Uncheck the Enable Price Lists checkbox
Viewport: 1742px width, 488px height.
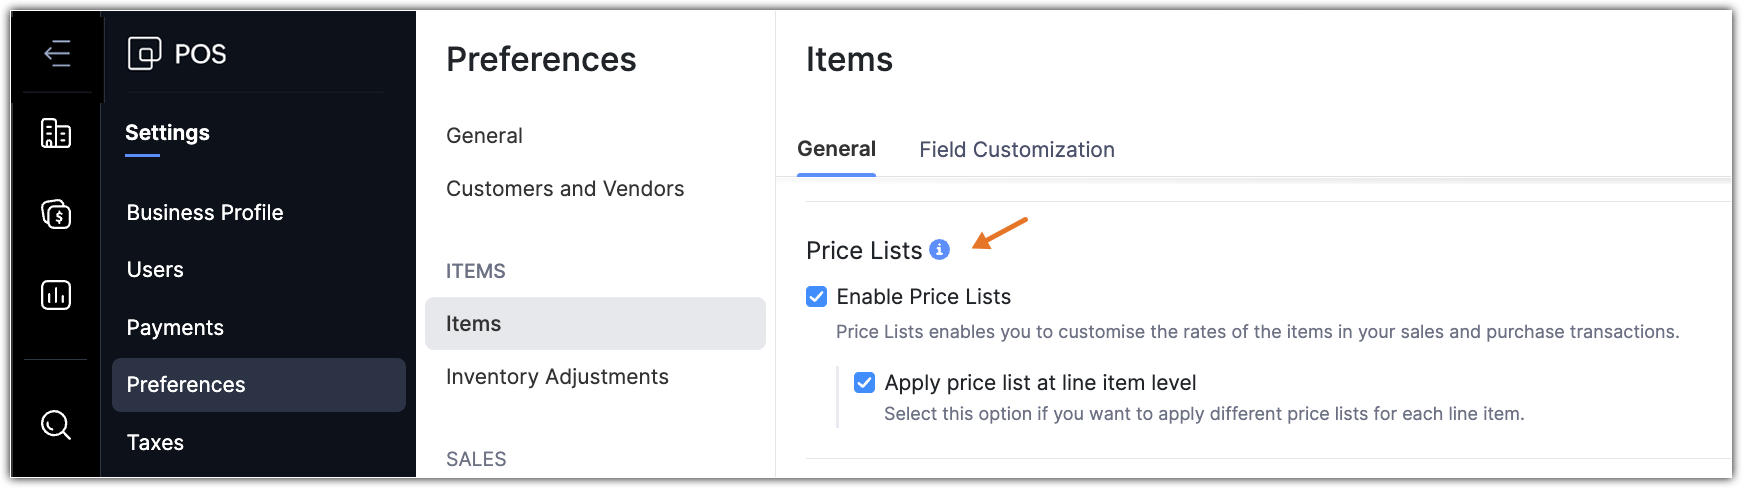817,297
